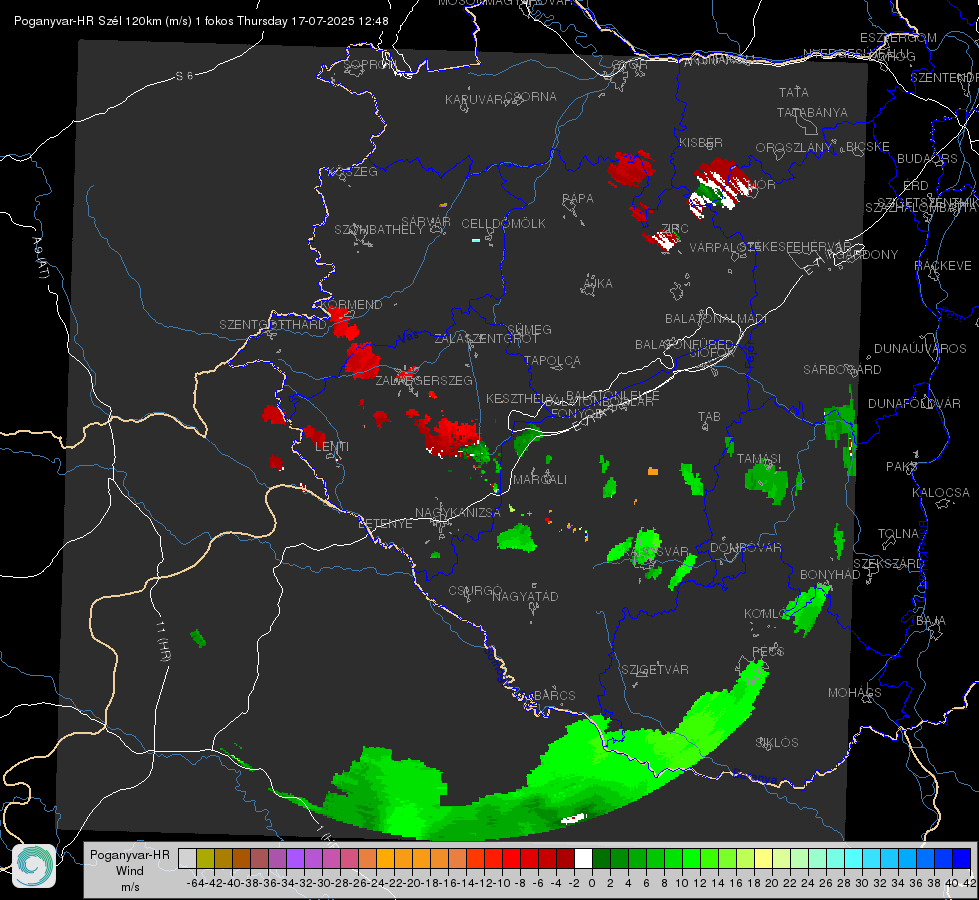The height and width of the screenshot is (900, 979).
Task: Click the TAPOLCA city label
Action: click(x=552, y=360)
